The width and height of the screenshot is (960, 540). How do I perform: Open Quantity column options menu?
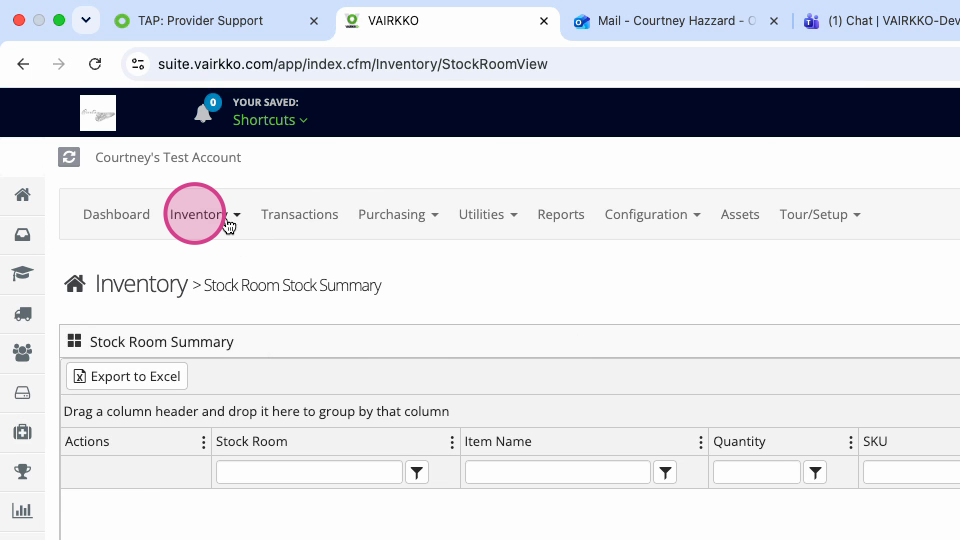pyautogui.click(x=850, y=442)
